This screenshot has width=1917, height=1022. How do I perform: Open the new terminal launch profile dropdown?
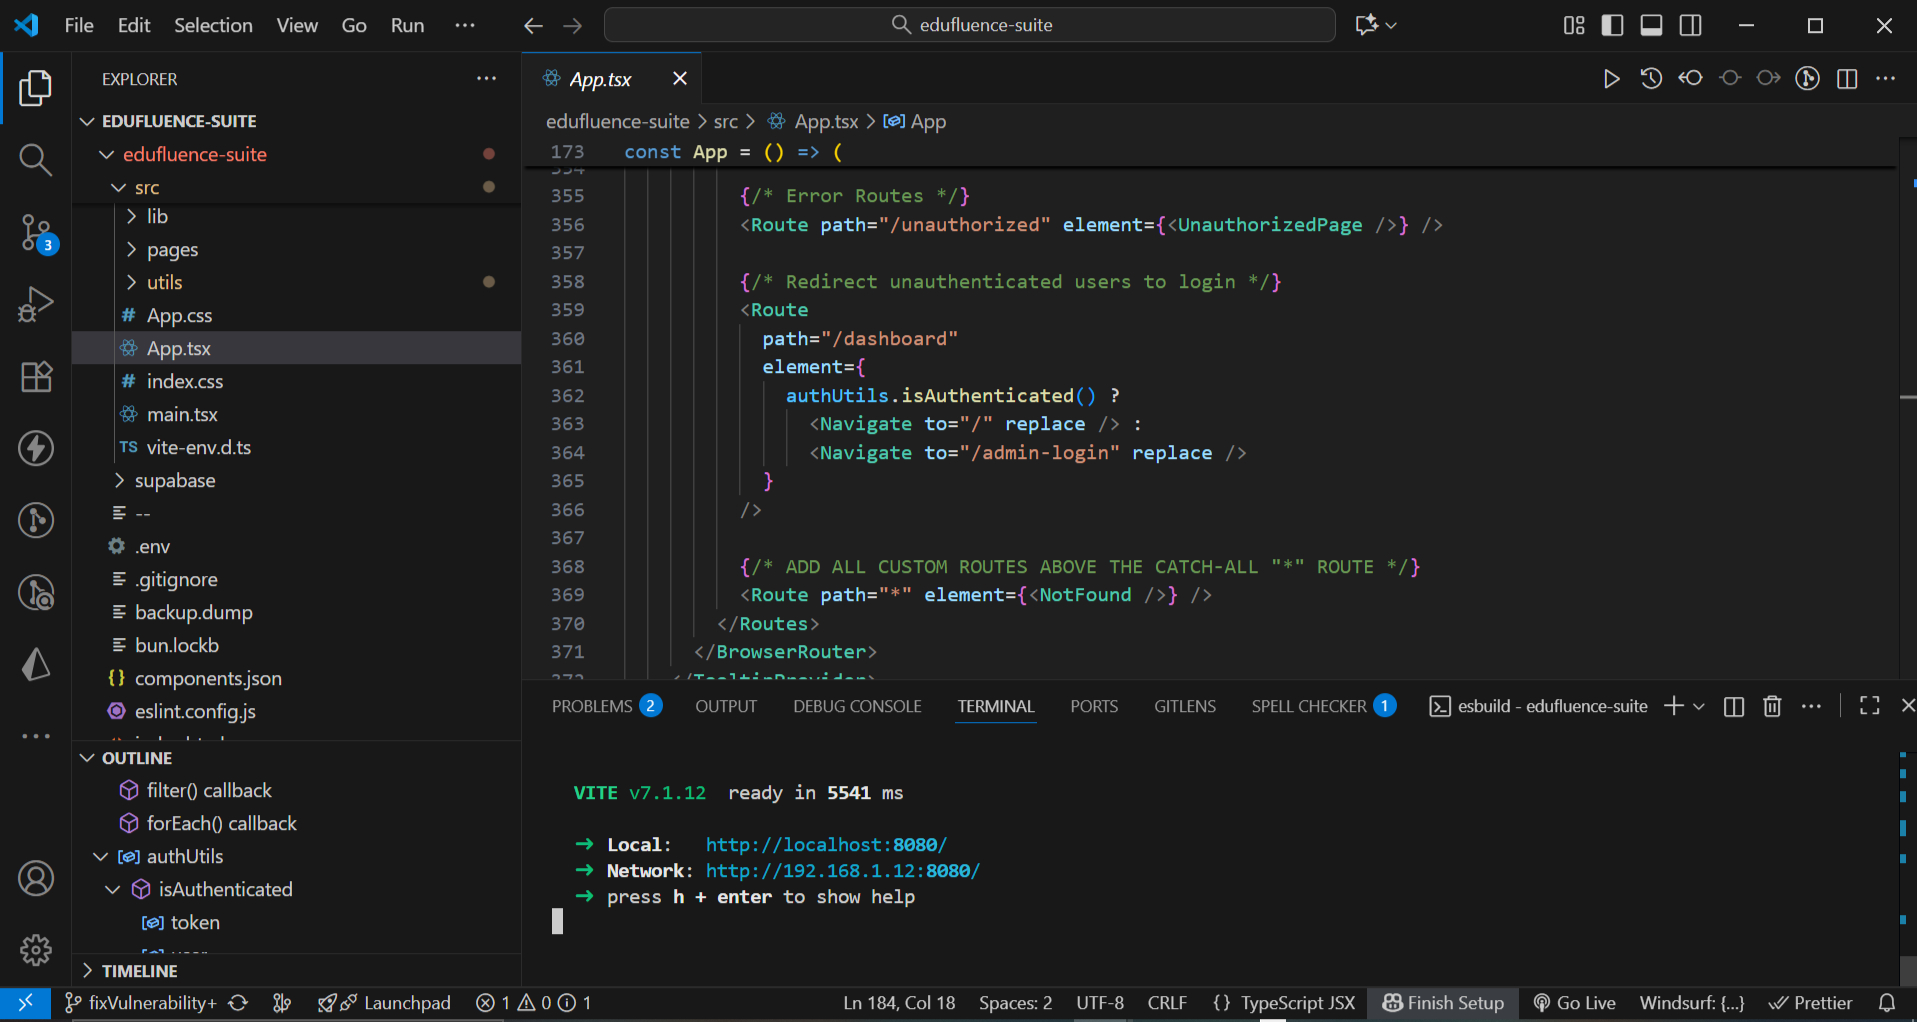click(x=1699, y=706)
